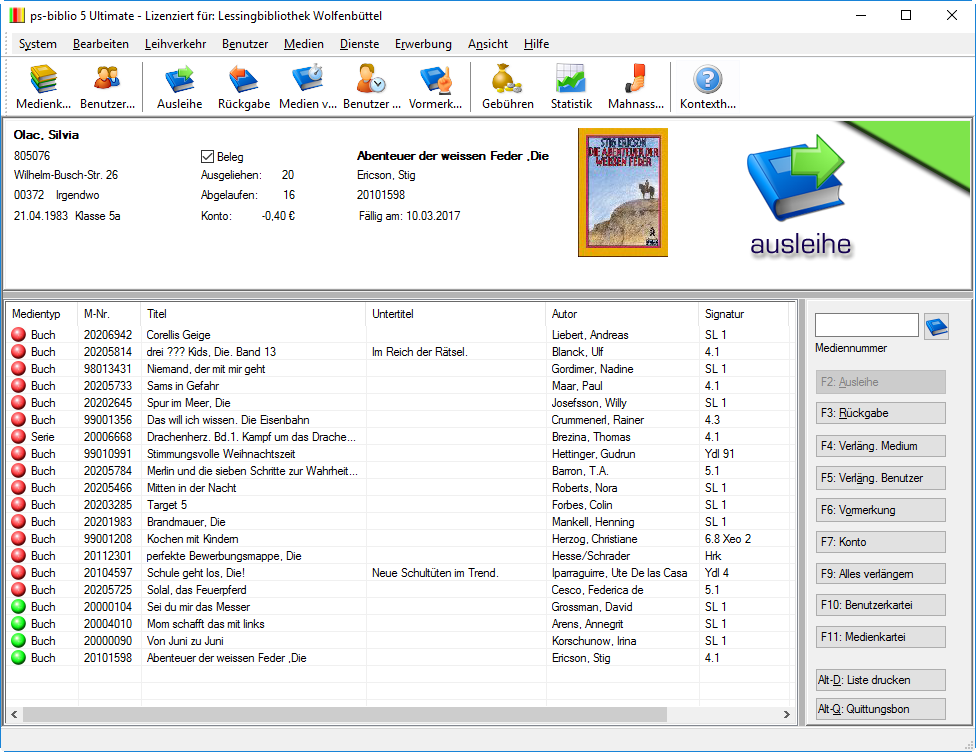Click the blue book icon beside Mediennummer
Screen dimensions: 976x752
point(936,324)
